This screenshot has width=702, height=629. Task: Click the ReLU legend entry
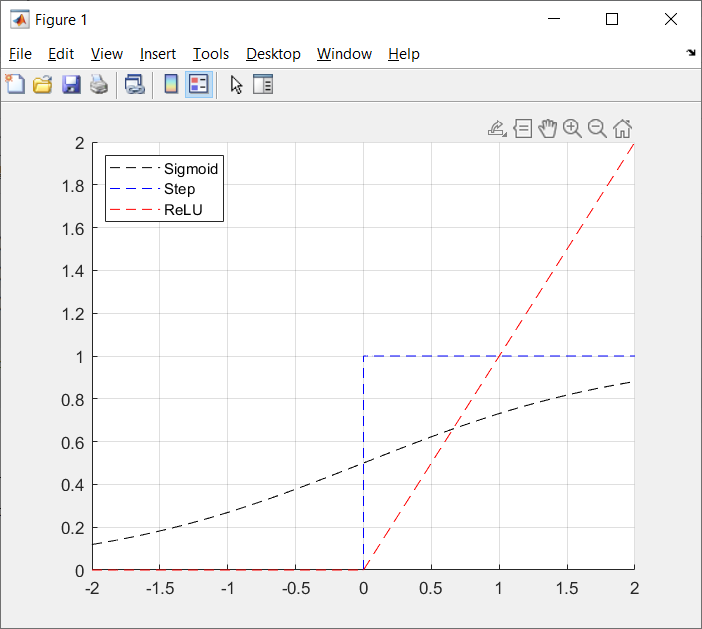coord(156,209)
